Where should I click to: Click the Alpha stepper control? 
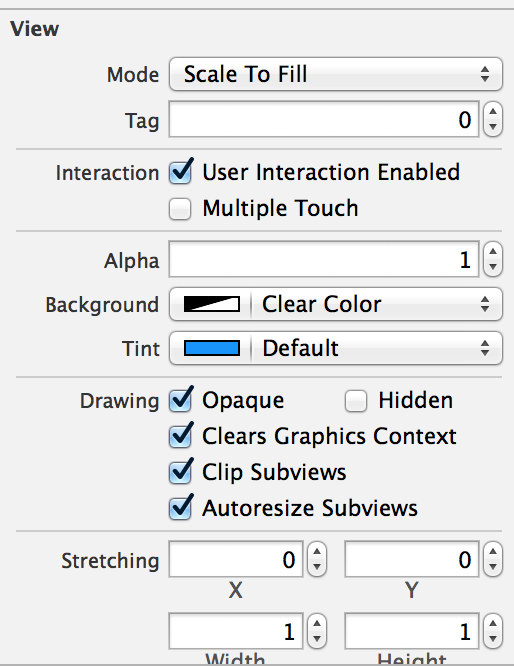pos(493,259)
